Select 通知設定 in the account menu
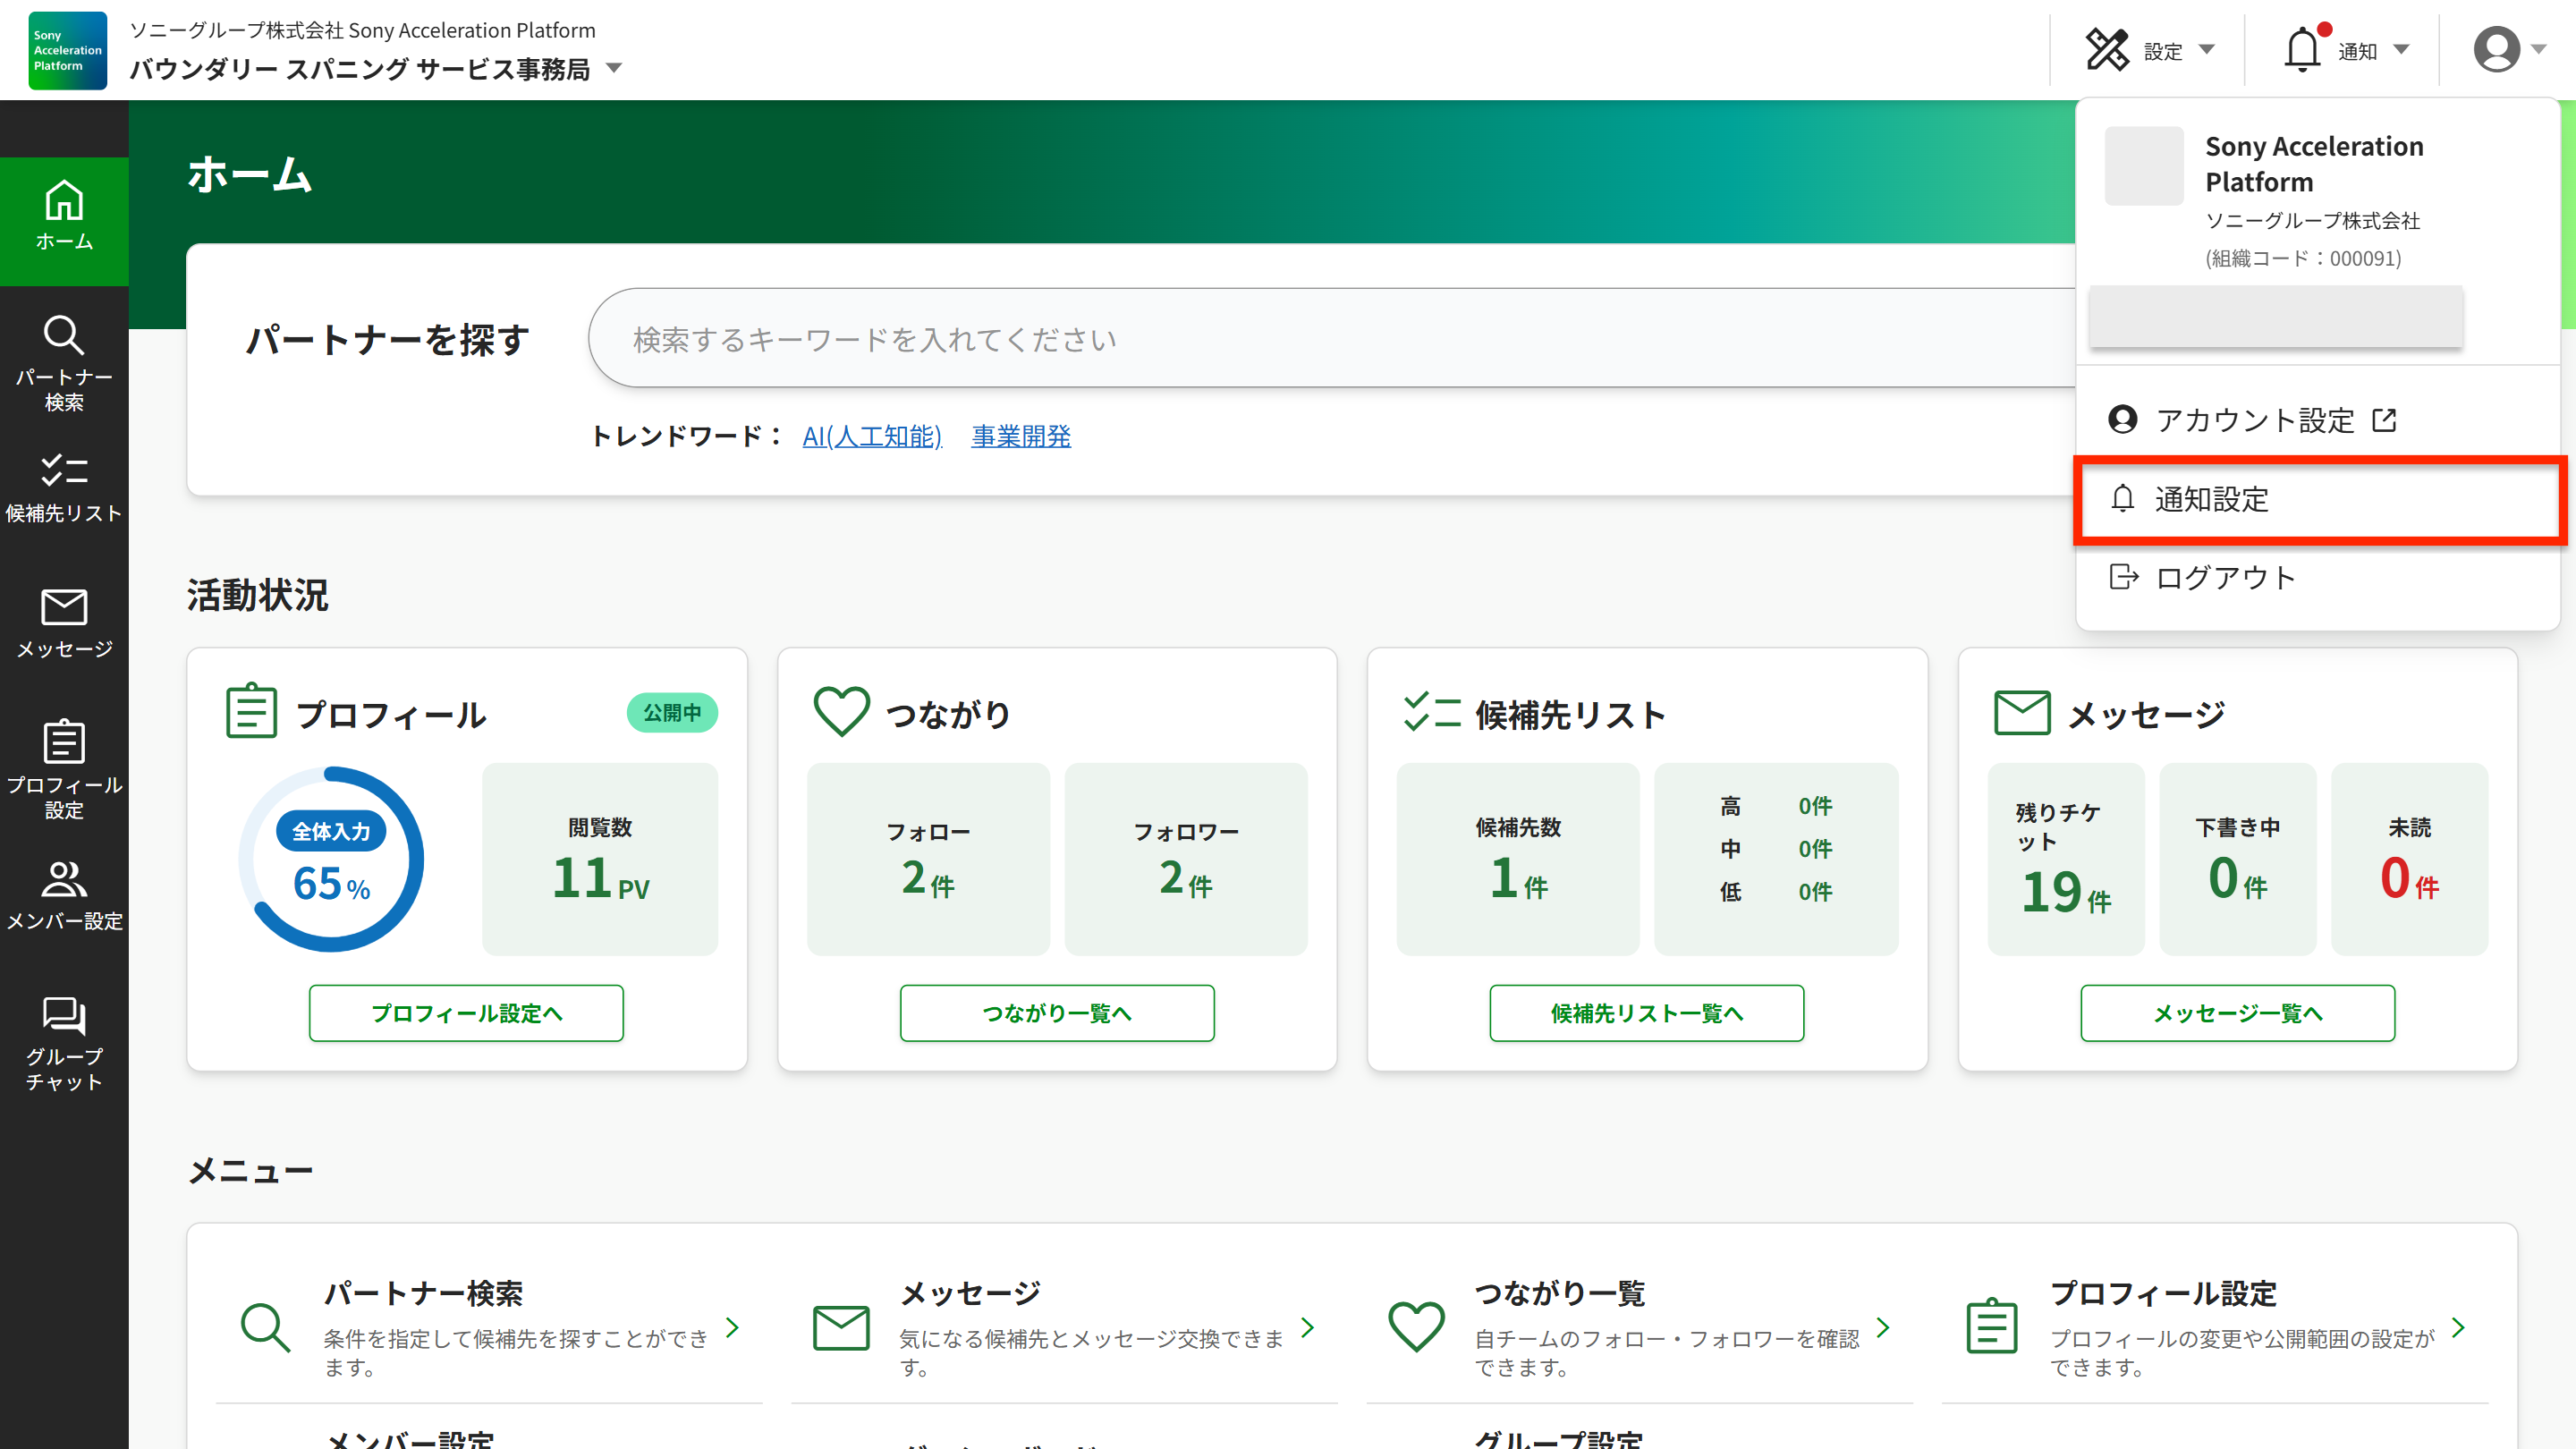The height and width of the screenshot is (1449, 2576). pyautogui.click(x=2212, y=500)
